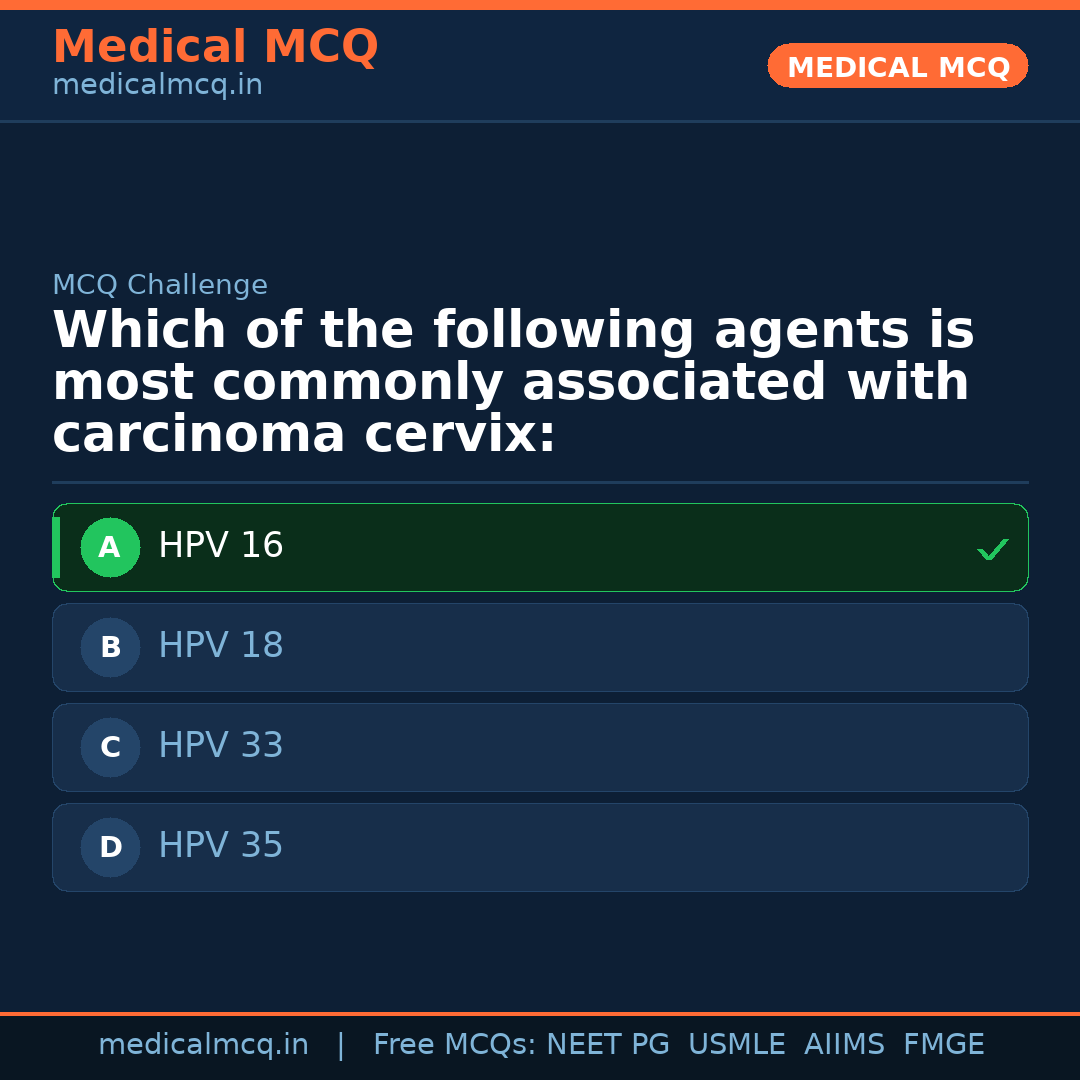Choose the HPV 35 answer text

click(x=221, y=846)
